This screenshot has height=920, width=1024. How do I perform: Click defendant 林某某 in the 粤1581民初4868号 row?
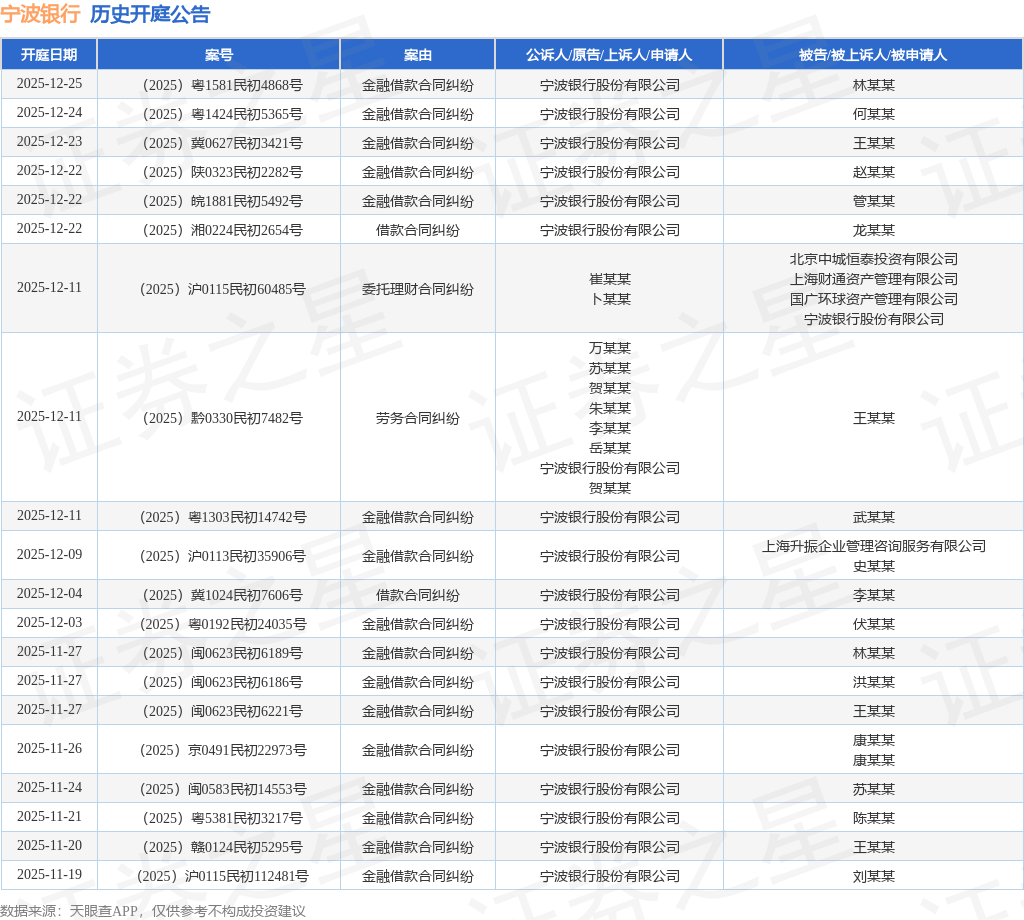click(874, 85)
